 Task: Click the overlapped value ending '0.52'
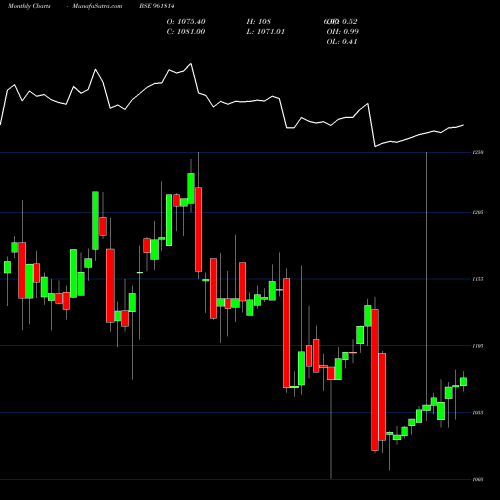tap(341, 22)
